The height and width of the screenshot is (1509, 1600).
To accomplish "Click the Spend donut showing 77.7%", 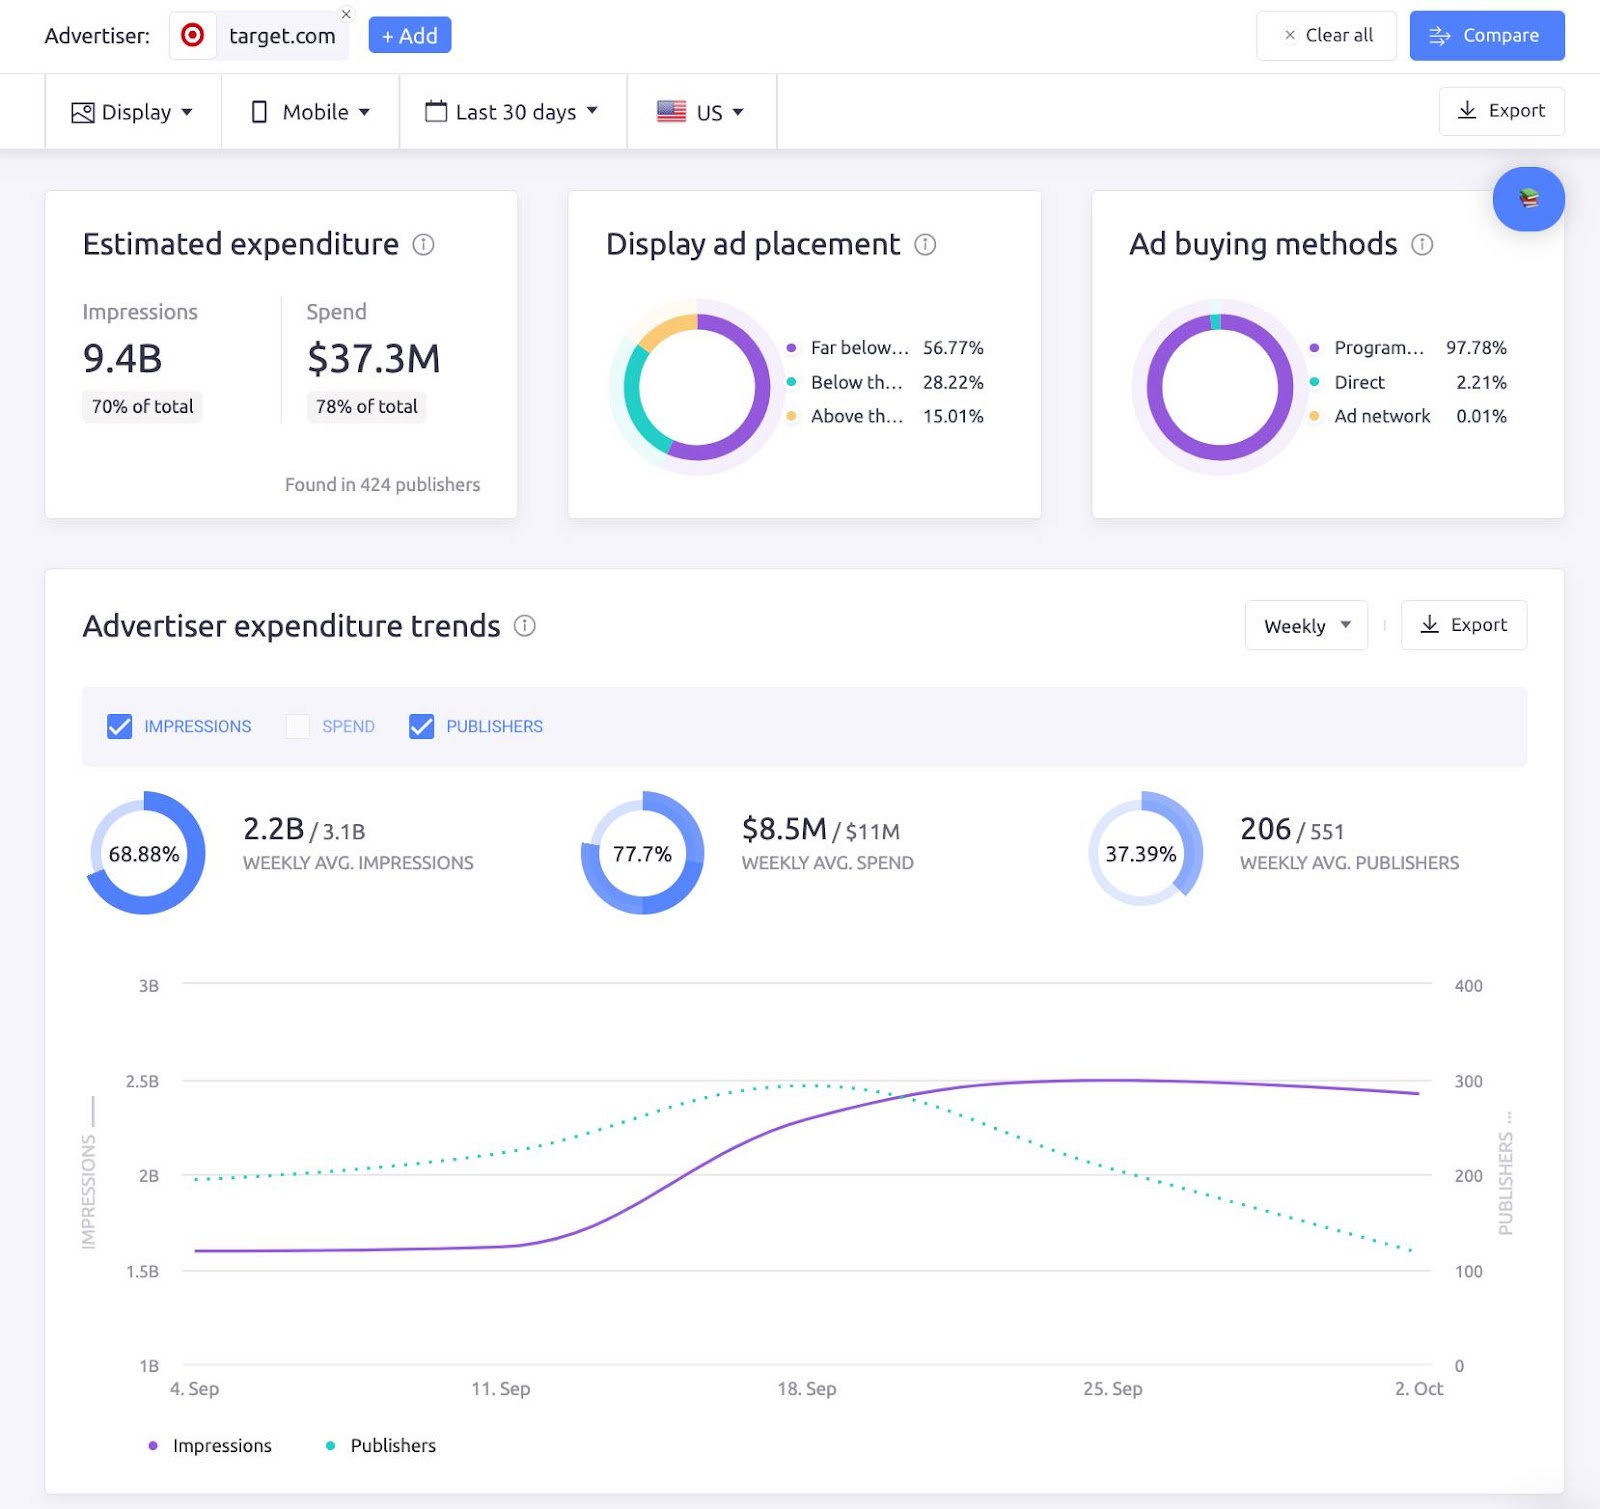I will point(641,853).
